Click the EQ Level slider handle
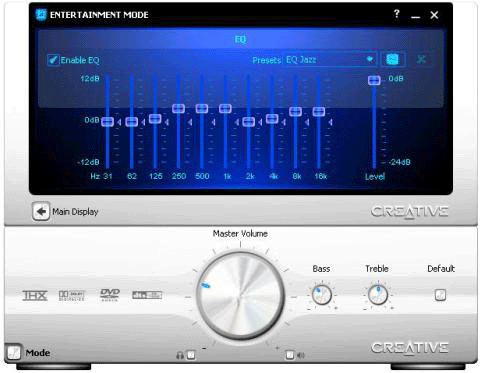This screenshot has height=373, width=486. pyautogui.click(x=374, y=80)
